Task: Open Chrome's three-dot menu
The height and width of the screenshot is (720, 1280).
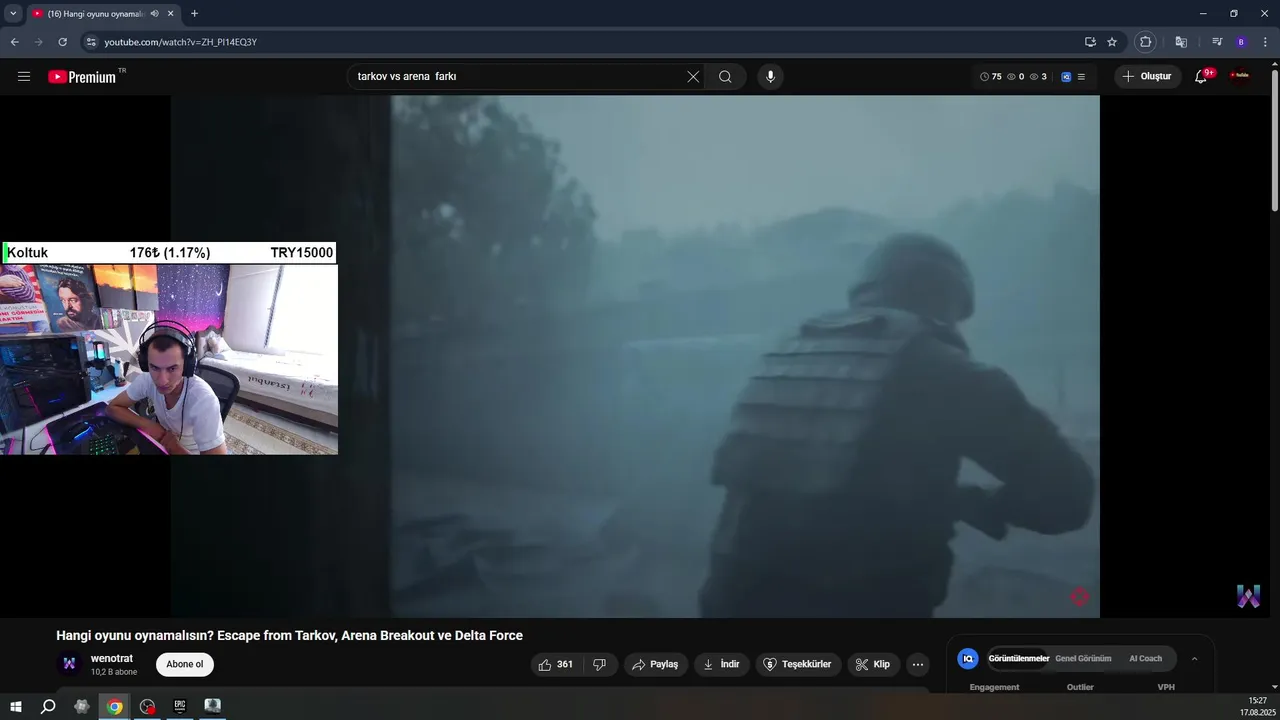Action: click(x=1265, y=42)
